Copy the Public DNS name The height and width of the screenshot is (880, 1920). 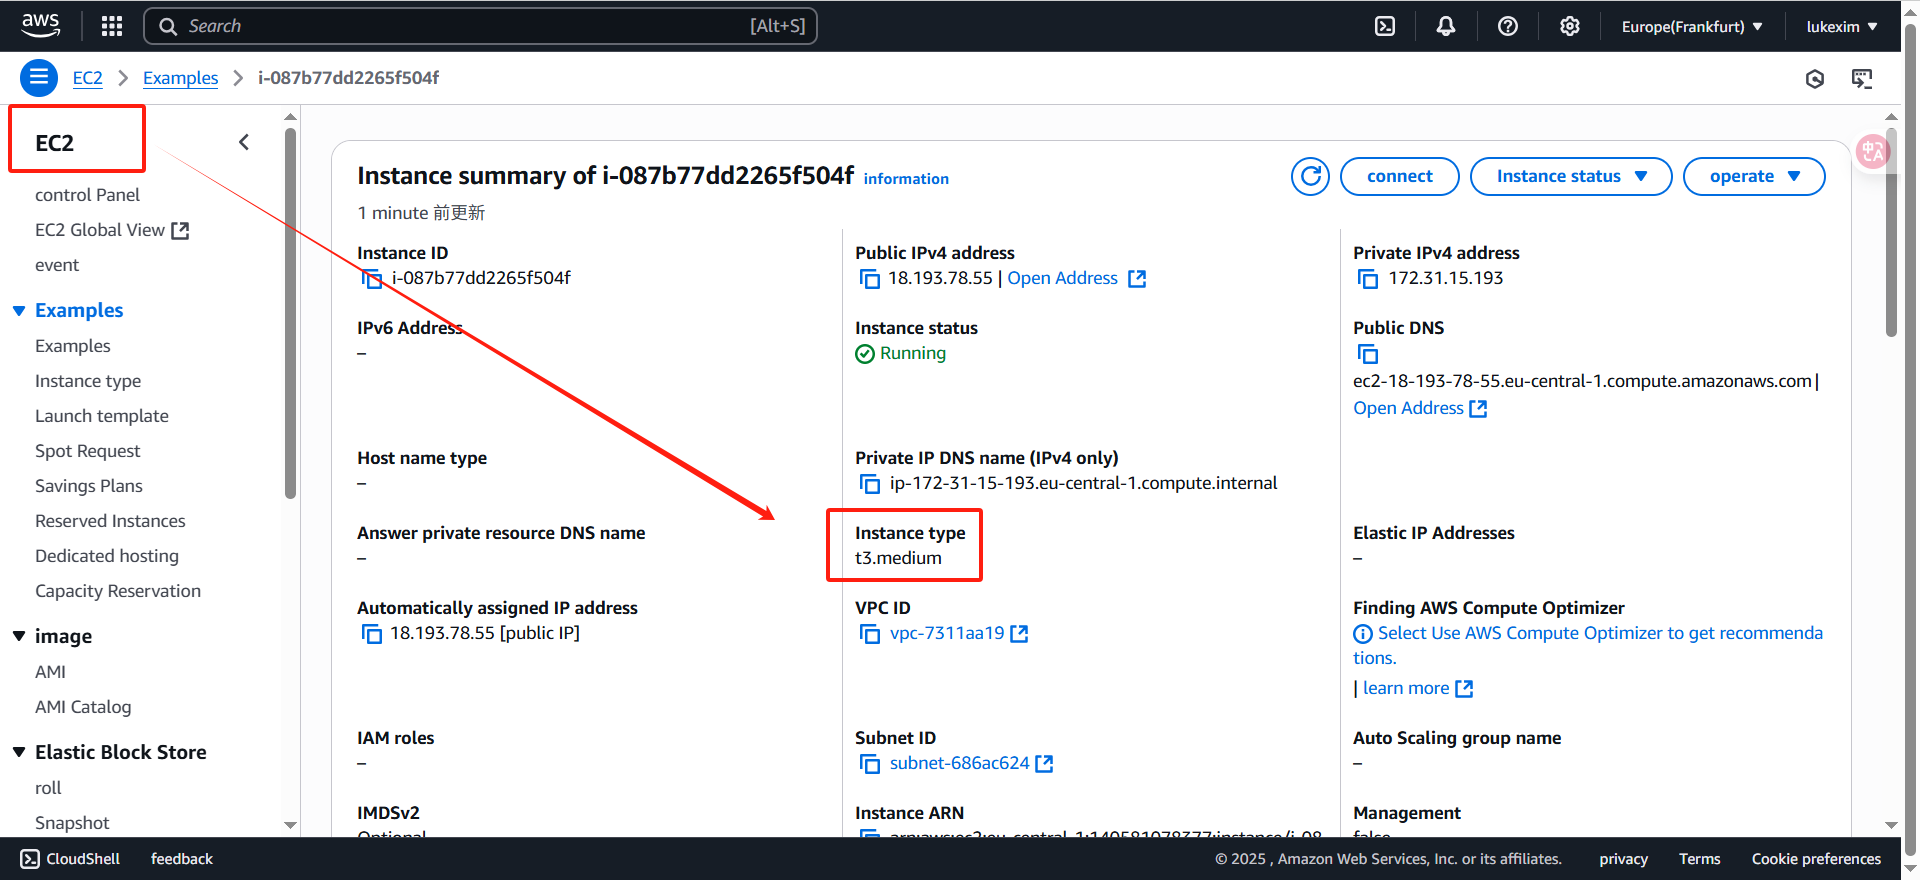pos(1368,354)
